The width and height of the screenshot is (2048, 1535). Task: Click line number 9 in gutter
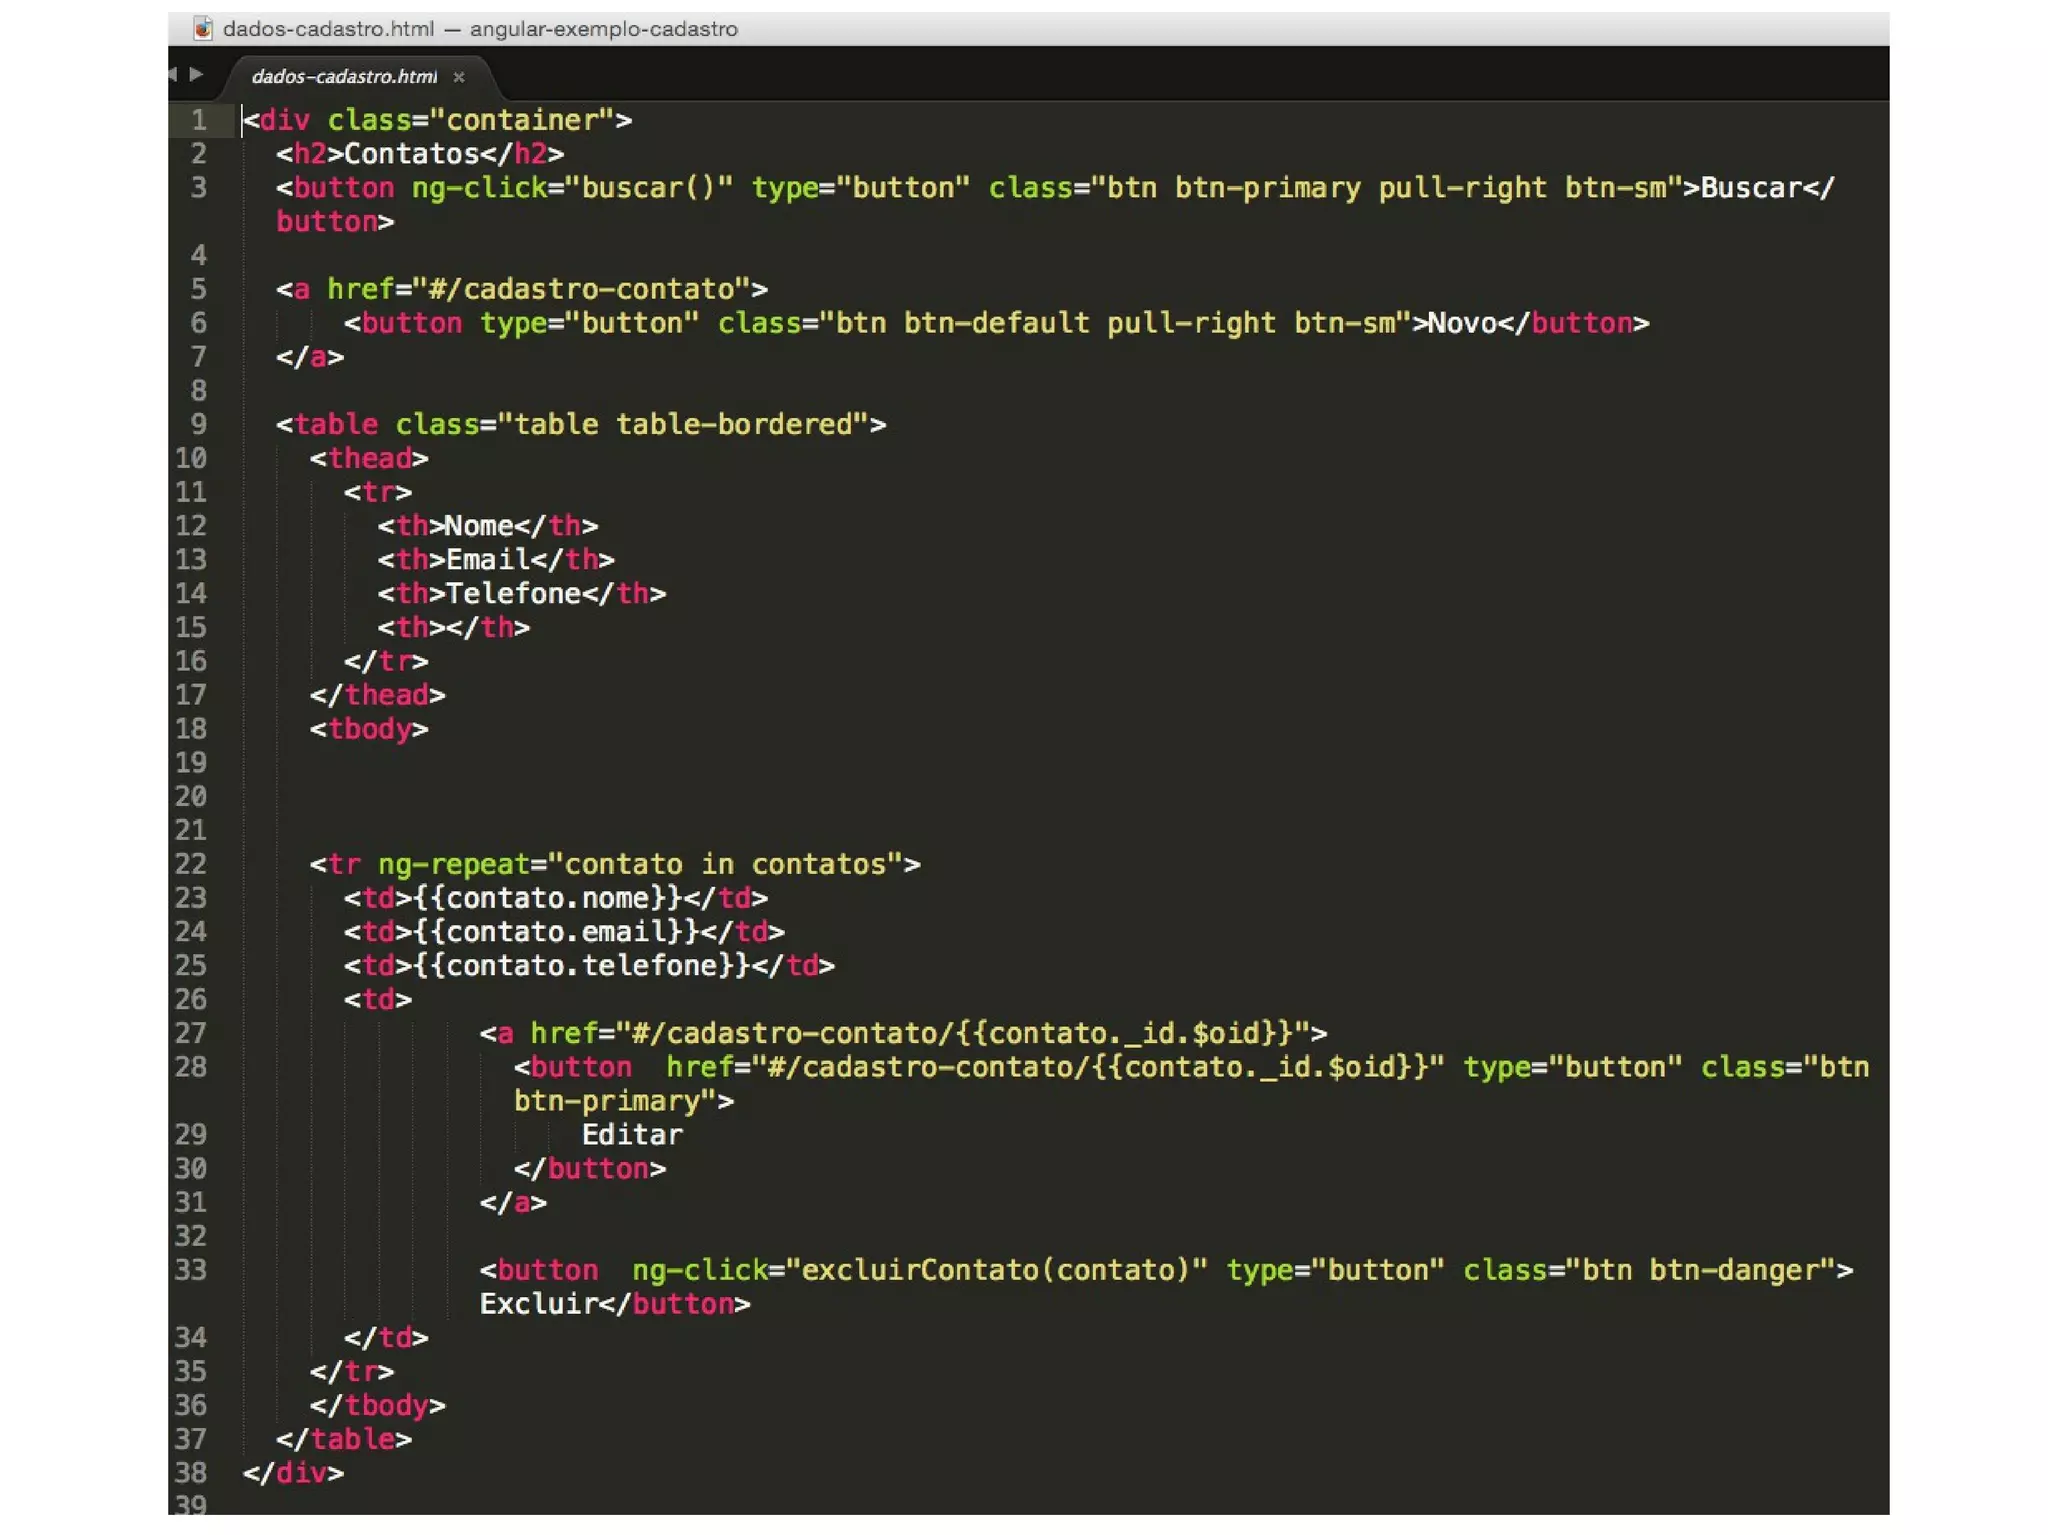(198, 424)
